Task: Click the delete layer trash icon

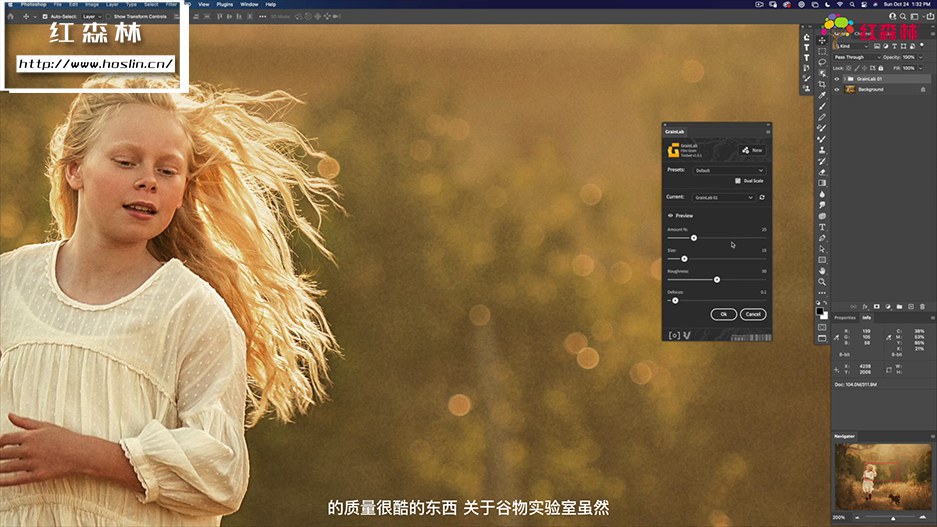Action: (923, 306)
